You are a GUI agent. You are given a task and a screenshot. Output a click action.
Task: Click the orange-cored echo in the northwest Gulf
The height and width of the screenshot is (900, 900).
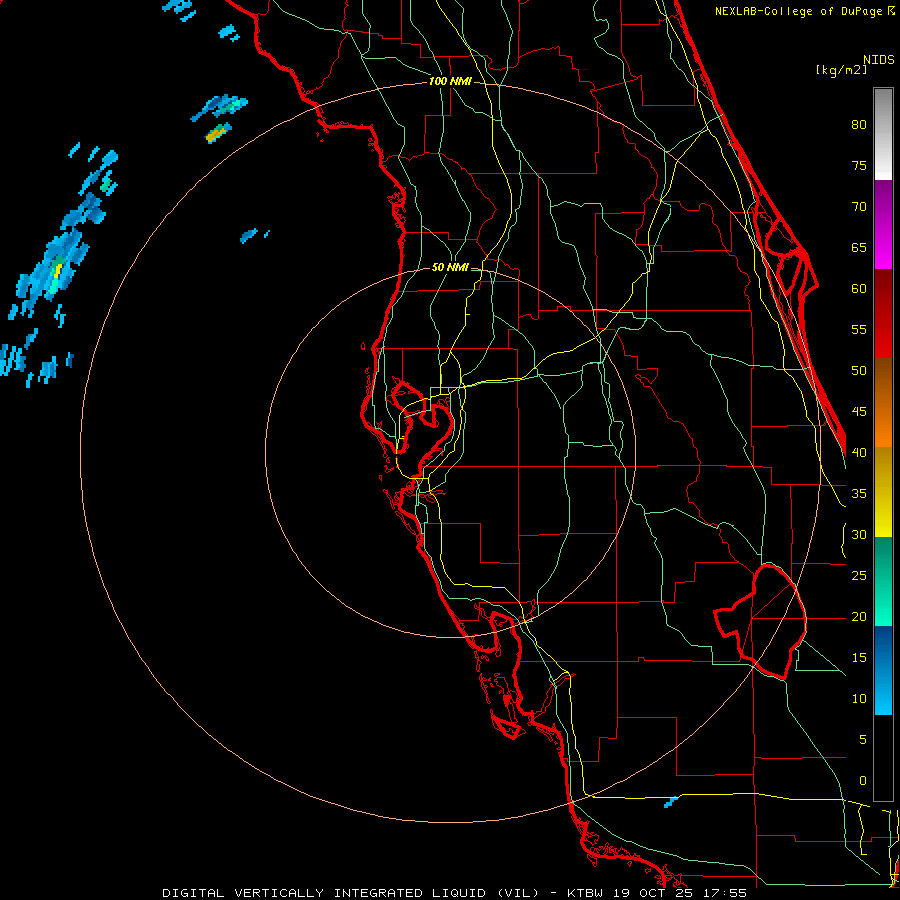218,133
